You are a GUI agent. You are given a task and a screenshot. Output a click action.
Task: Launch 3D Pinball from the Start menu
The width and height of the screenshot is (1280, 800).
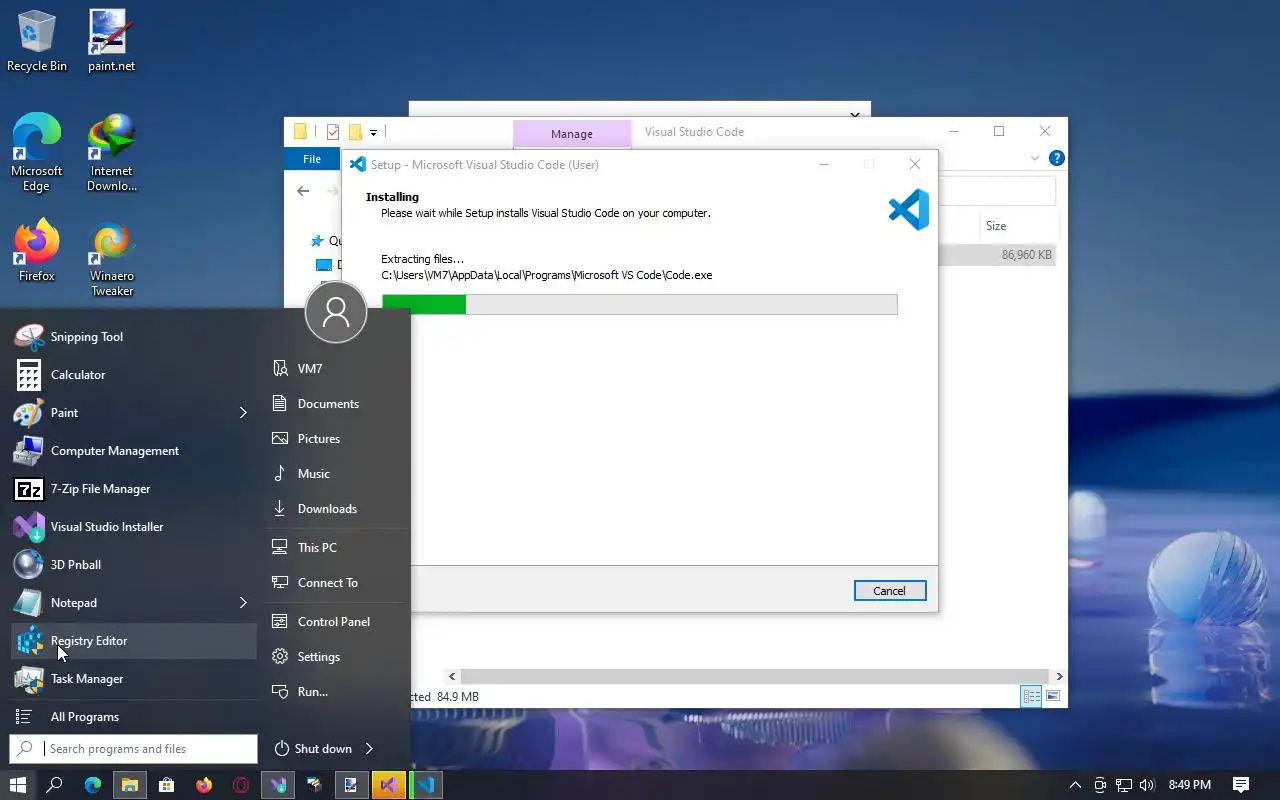click(133, 565)
